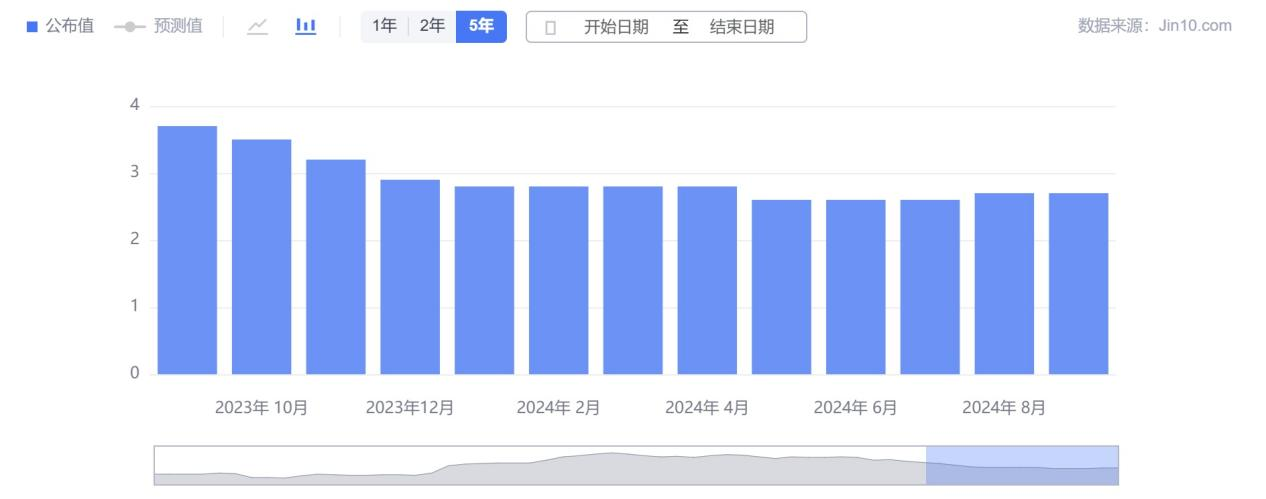Click the last bar on the right
The height and width of the screenshot is (499, 1266).
pos(1079,284)
